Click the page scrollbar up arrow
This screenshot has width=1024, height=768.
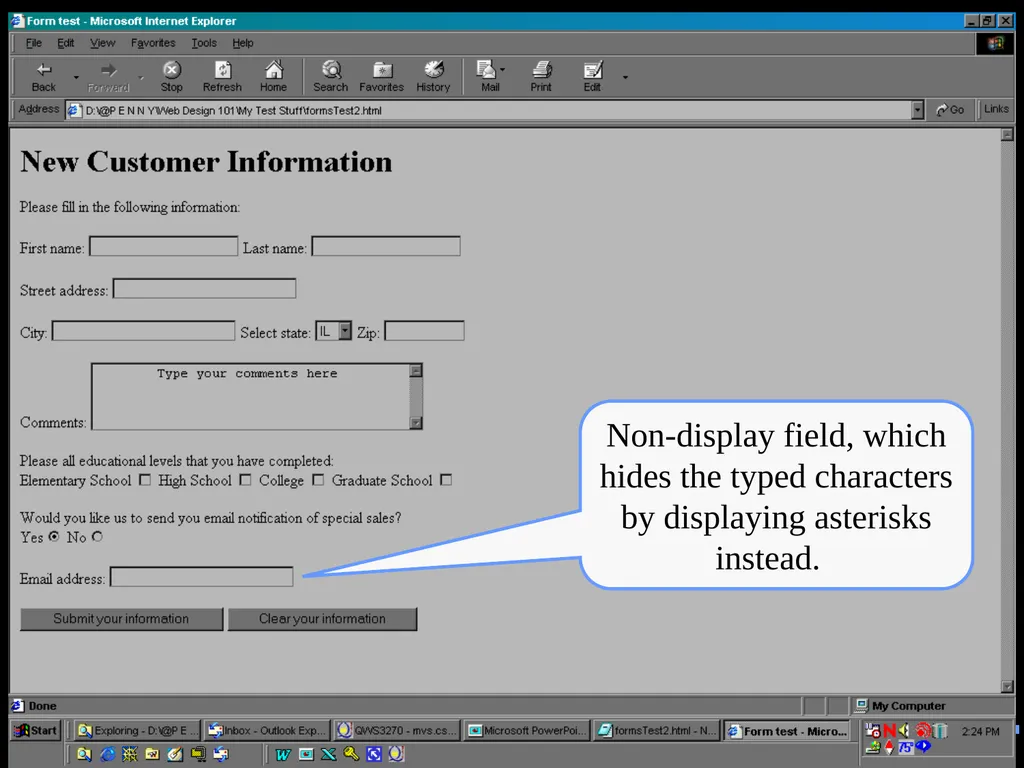tap(1007, 135)
